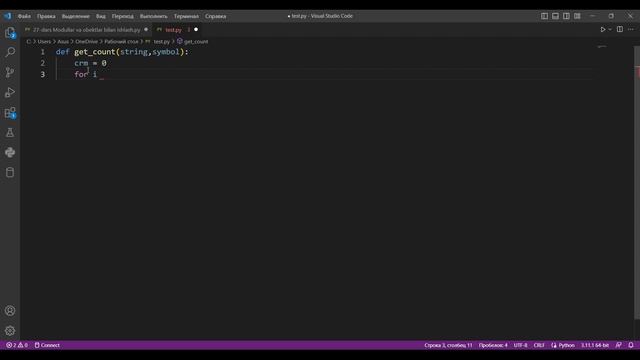
Task: Click OneDrive in the breadcrumb
Action: pos(86,42)
